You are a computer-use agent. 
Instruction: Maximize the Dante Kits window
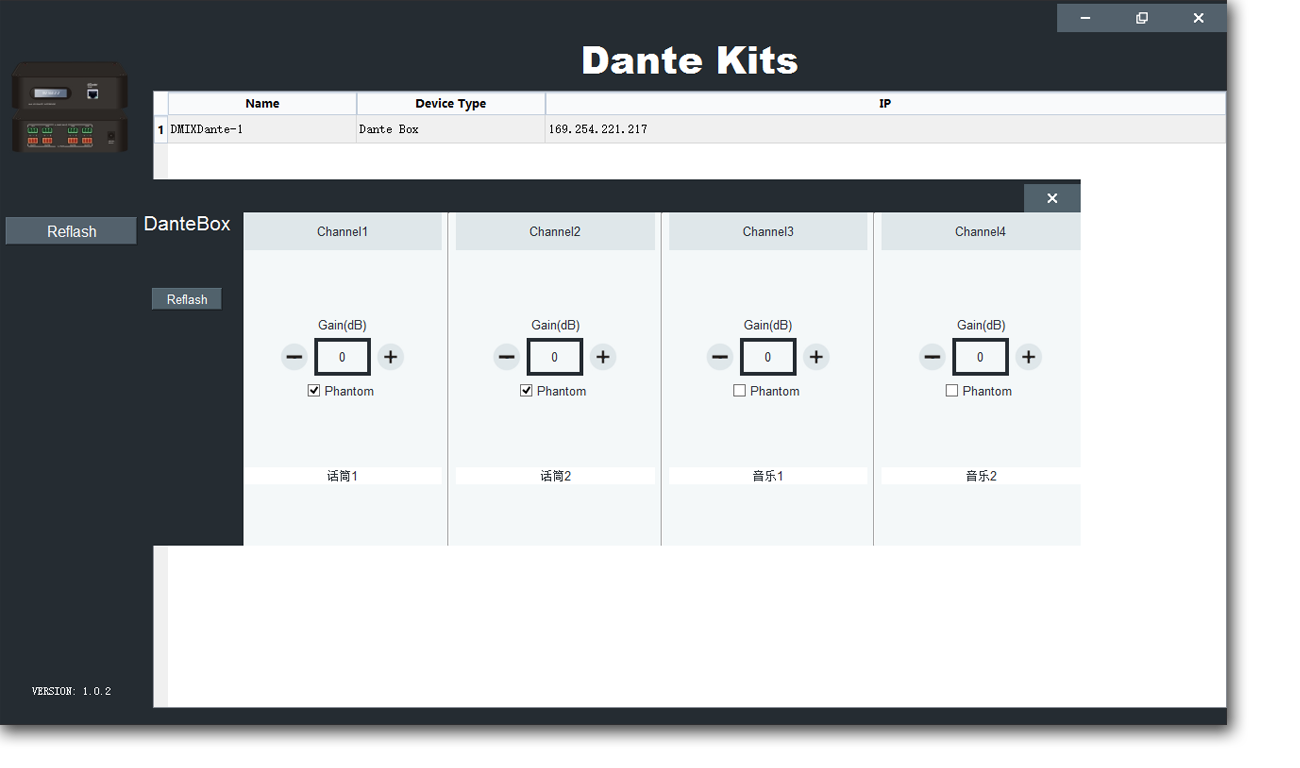(1141, 18)
